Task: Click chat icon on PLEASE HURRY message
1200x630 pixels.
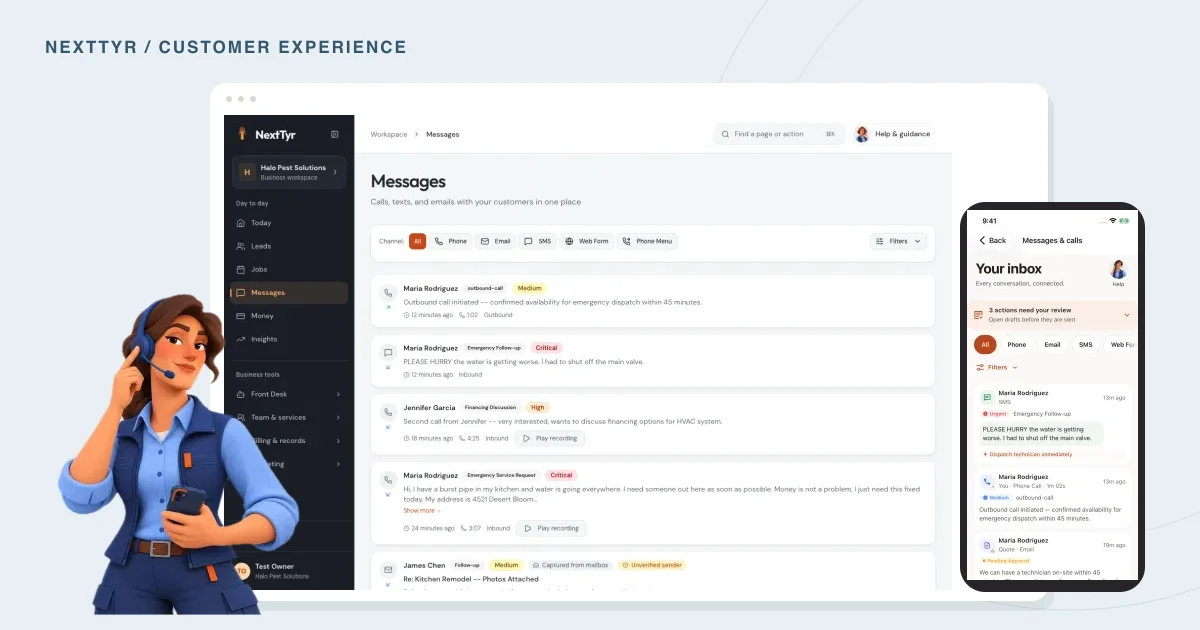Action: 388,353
